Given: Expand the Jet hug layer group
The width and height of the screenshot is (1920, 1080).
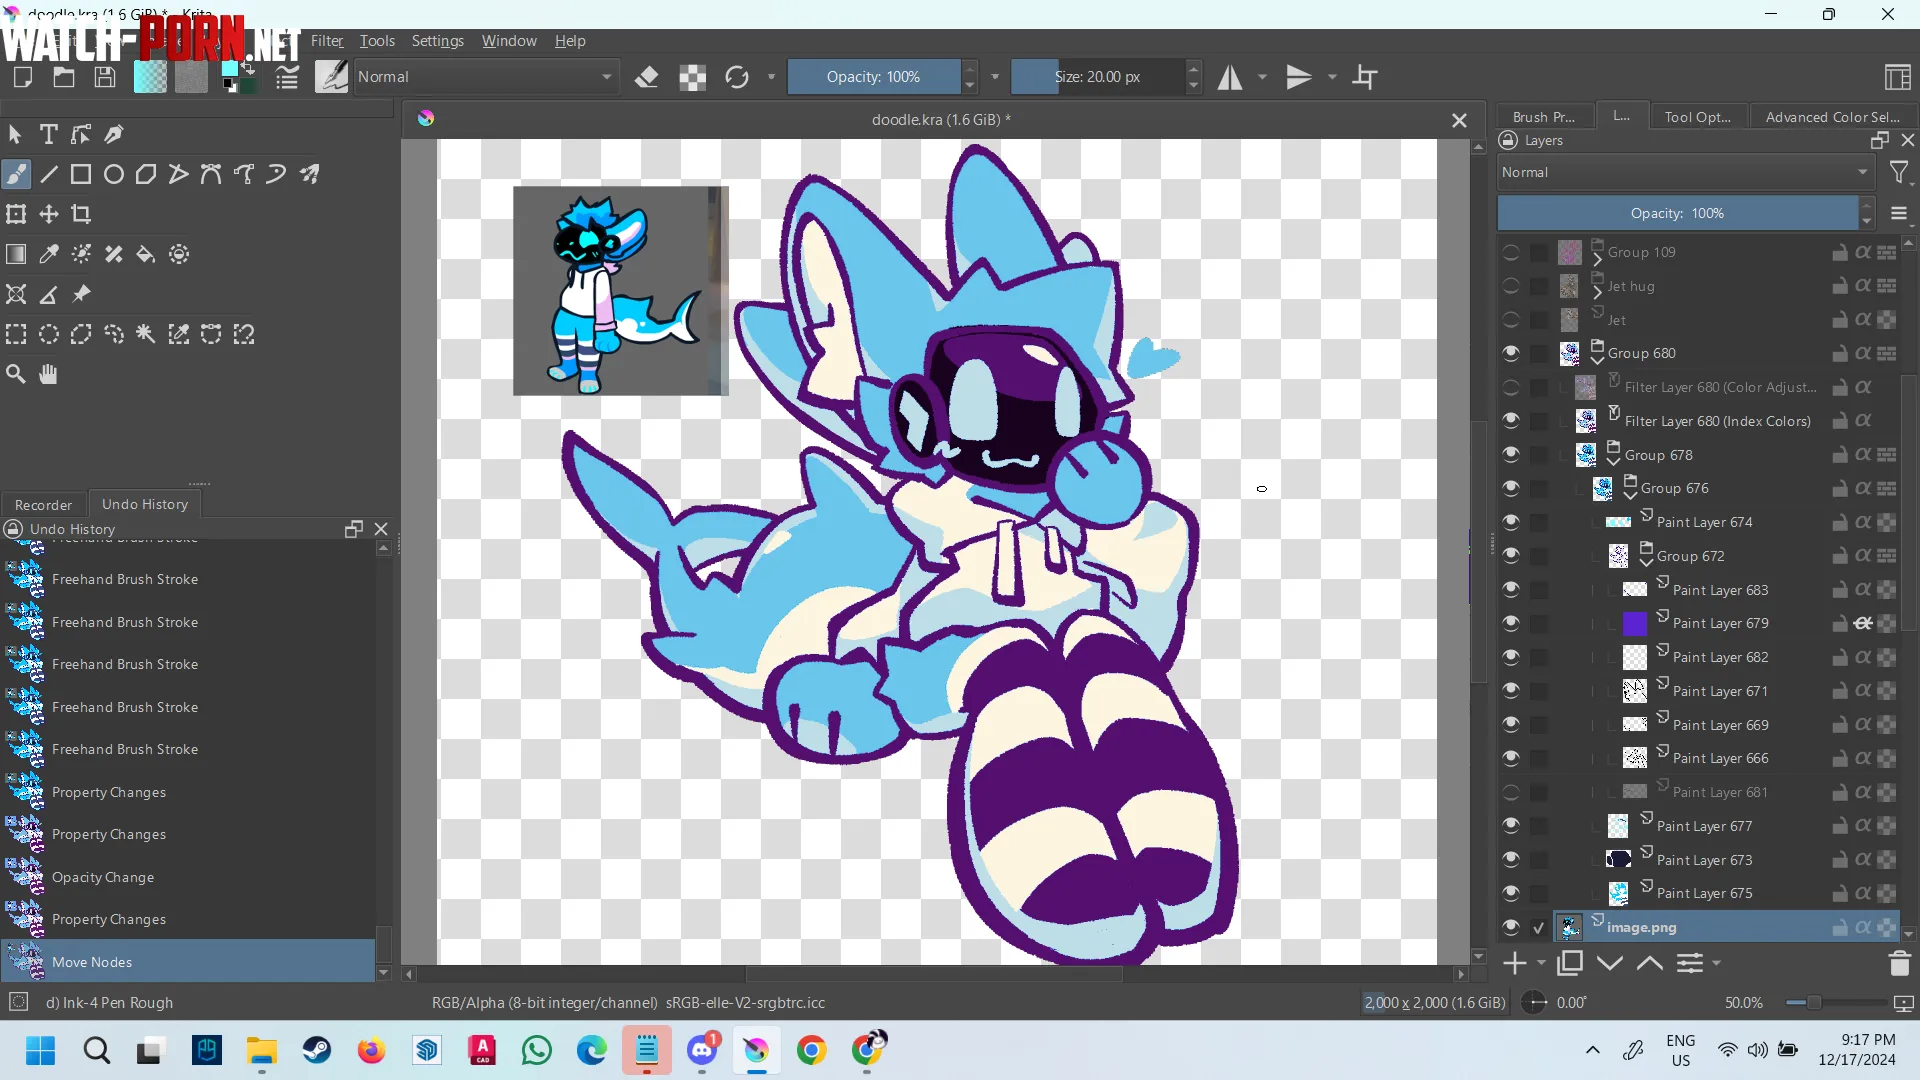Looking at the screenshot, I should point(1597,293).
